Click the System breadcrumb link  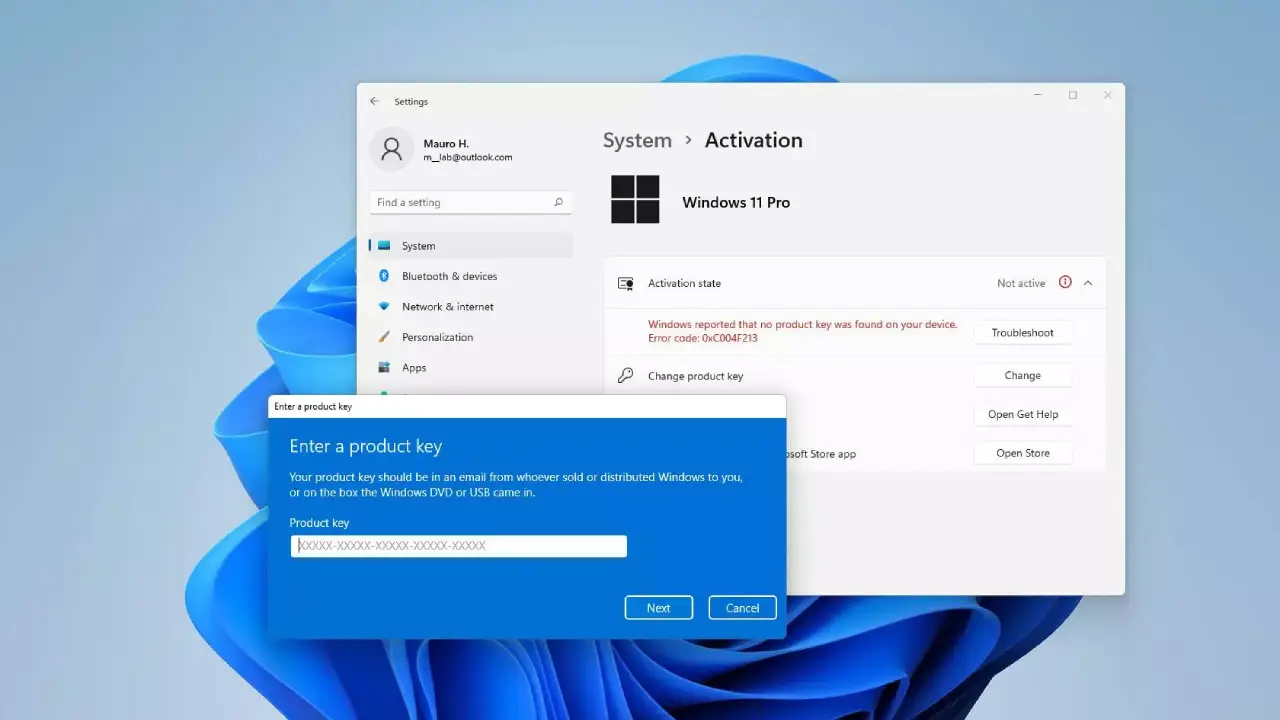click(x=637, y=141)
